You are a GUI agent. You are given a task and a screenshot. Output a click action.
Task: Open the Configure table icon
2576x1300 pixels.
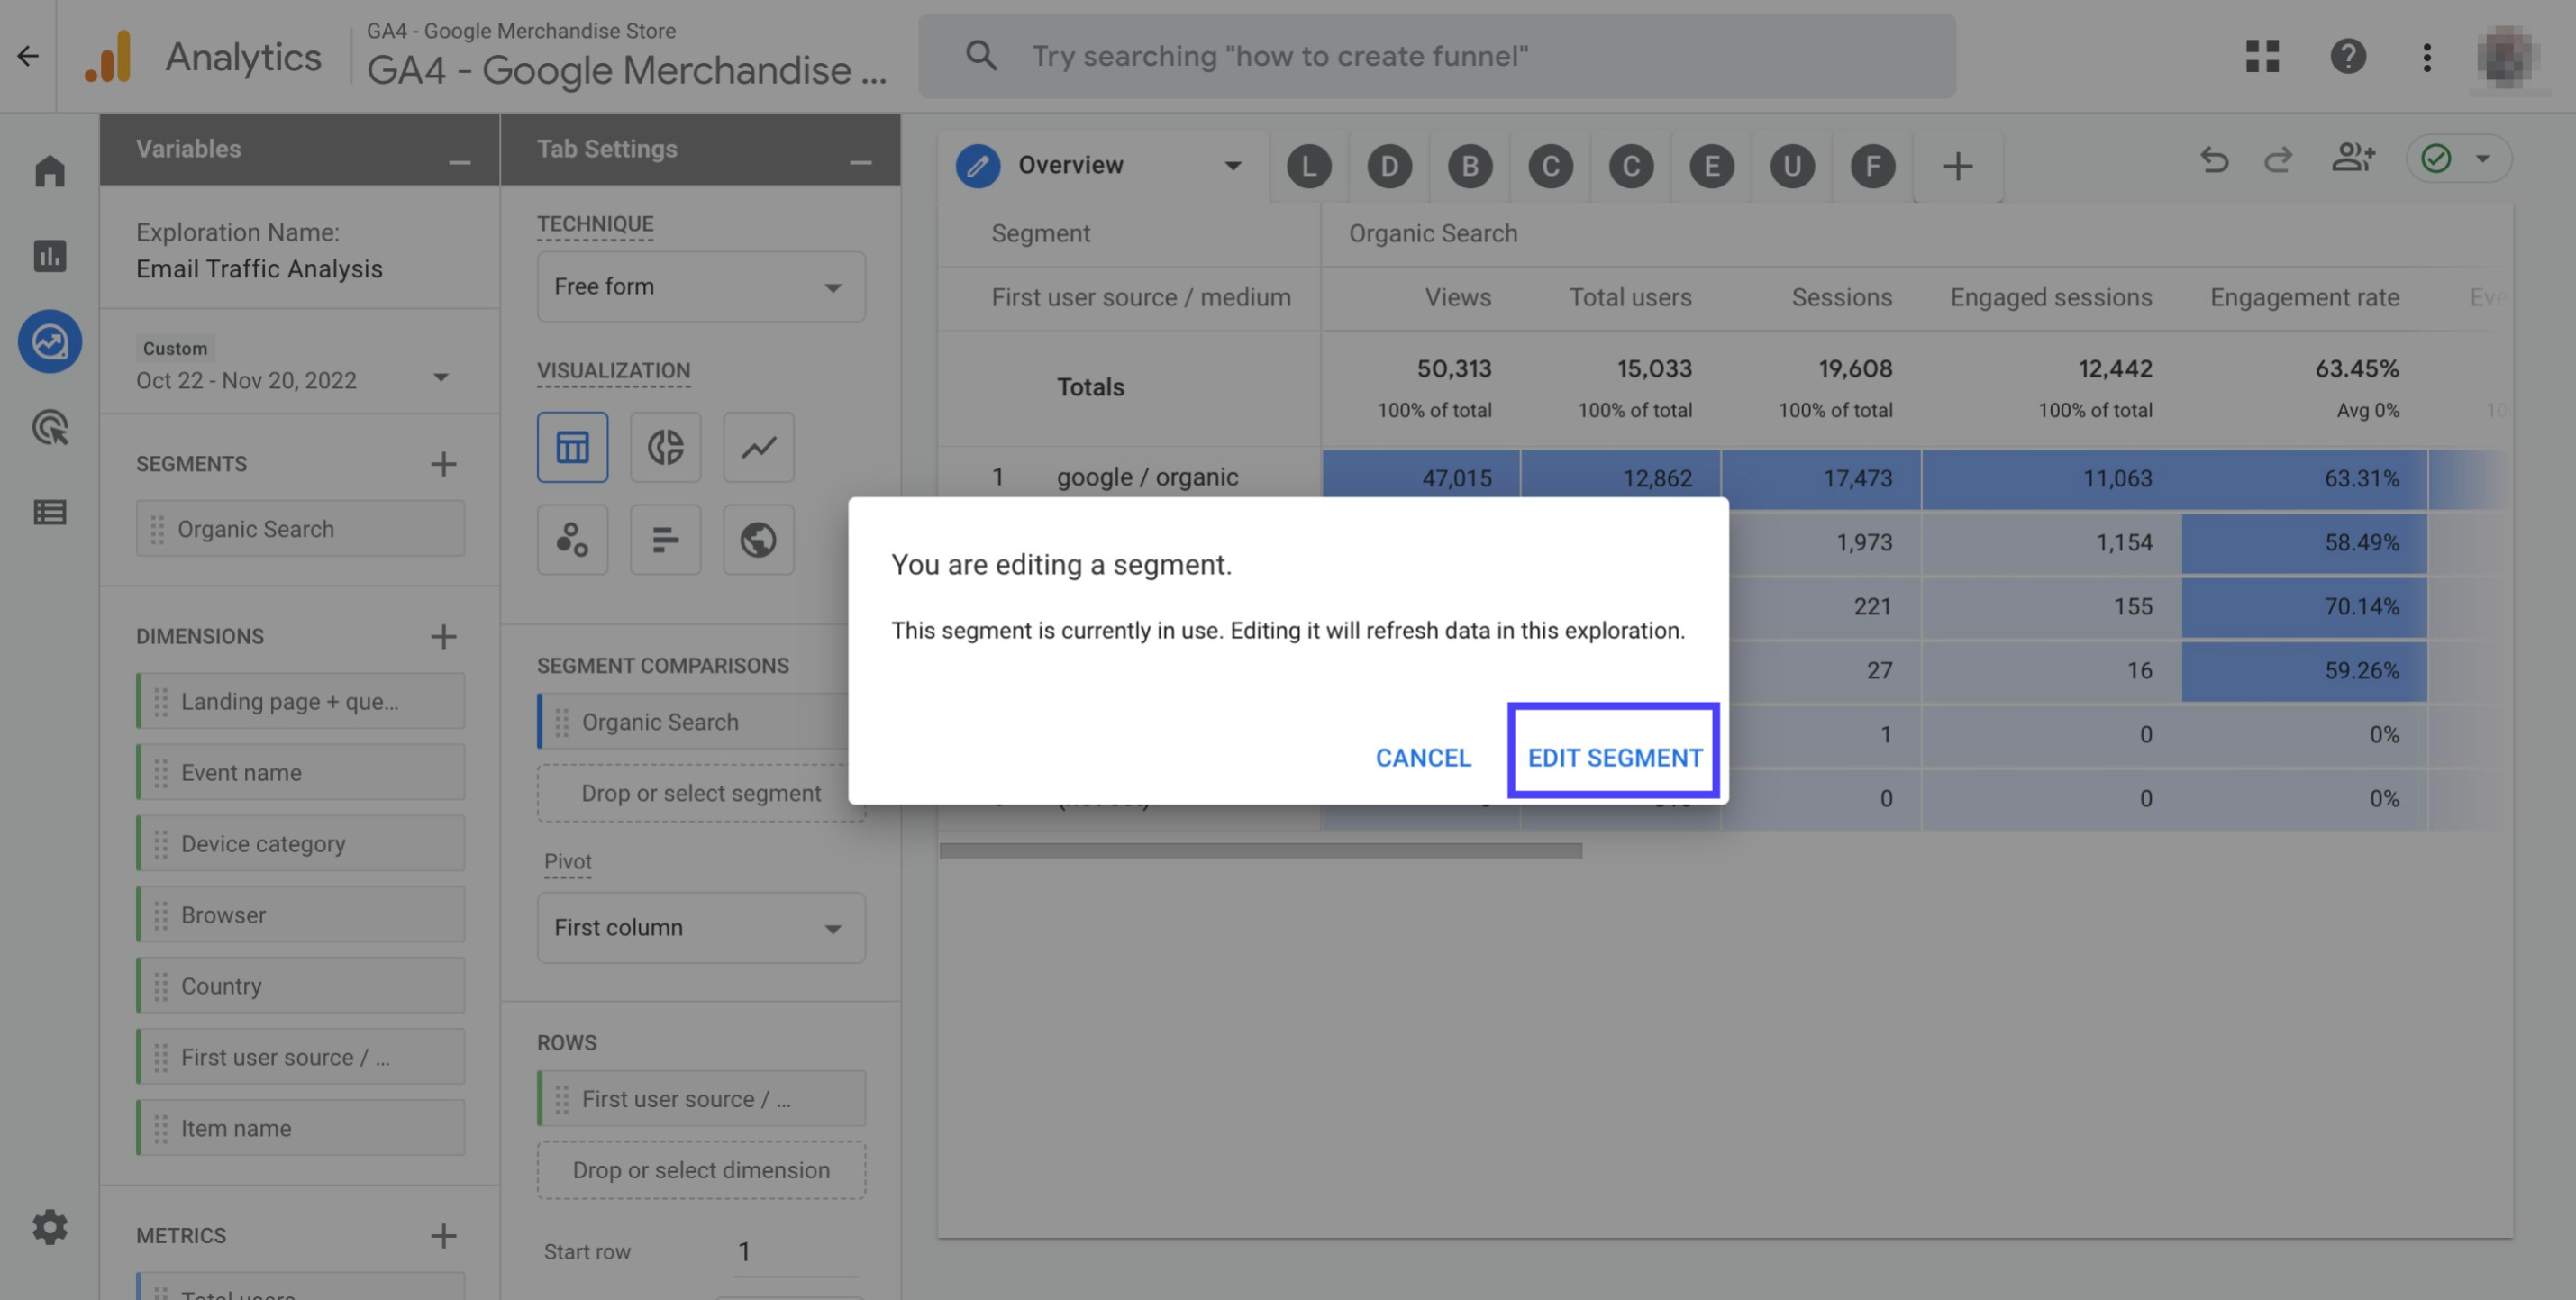(50, 513)
